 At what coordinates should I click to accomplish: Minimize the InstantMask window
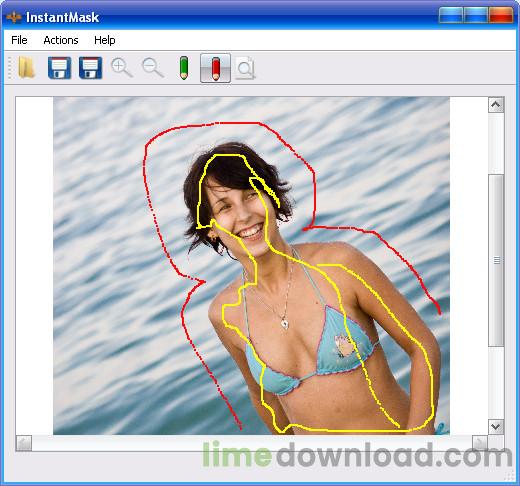tap(451, 15)
